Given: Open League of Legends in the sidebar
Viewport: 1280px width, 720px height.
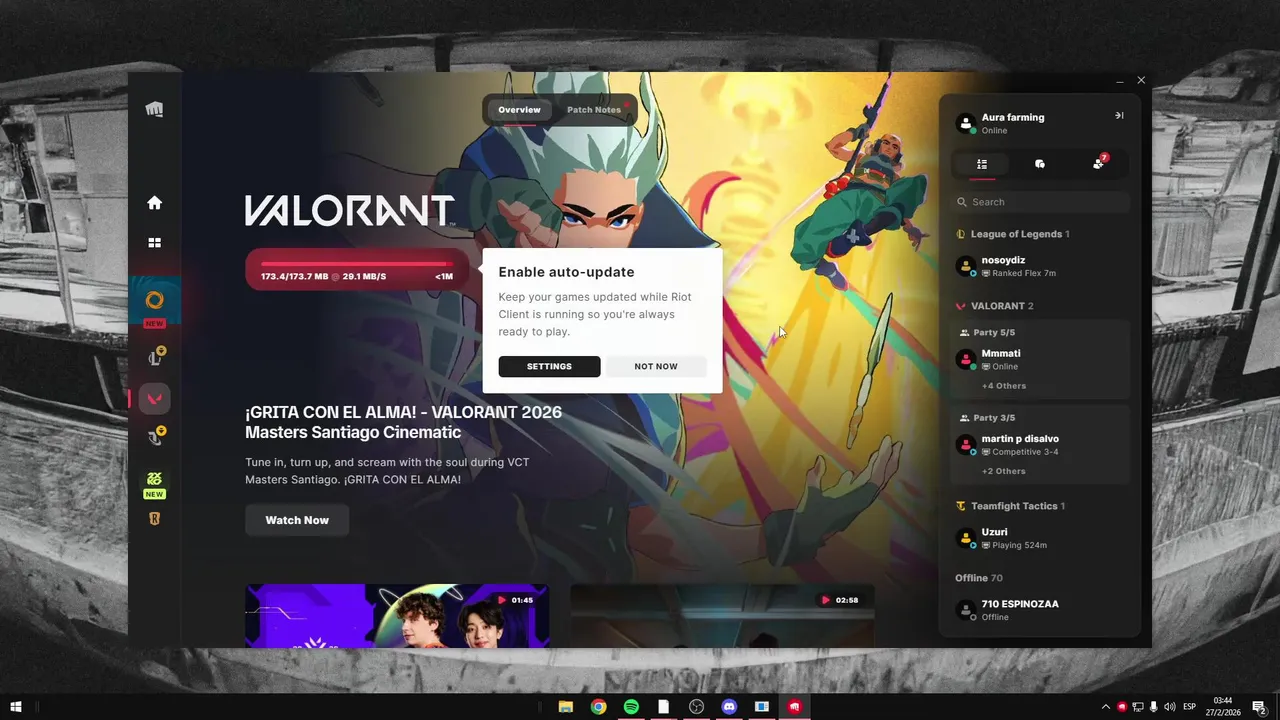Looking at the screenshot, I should point(155,357).
